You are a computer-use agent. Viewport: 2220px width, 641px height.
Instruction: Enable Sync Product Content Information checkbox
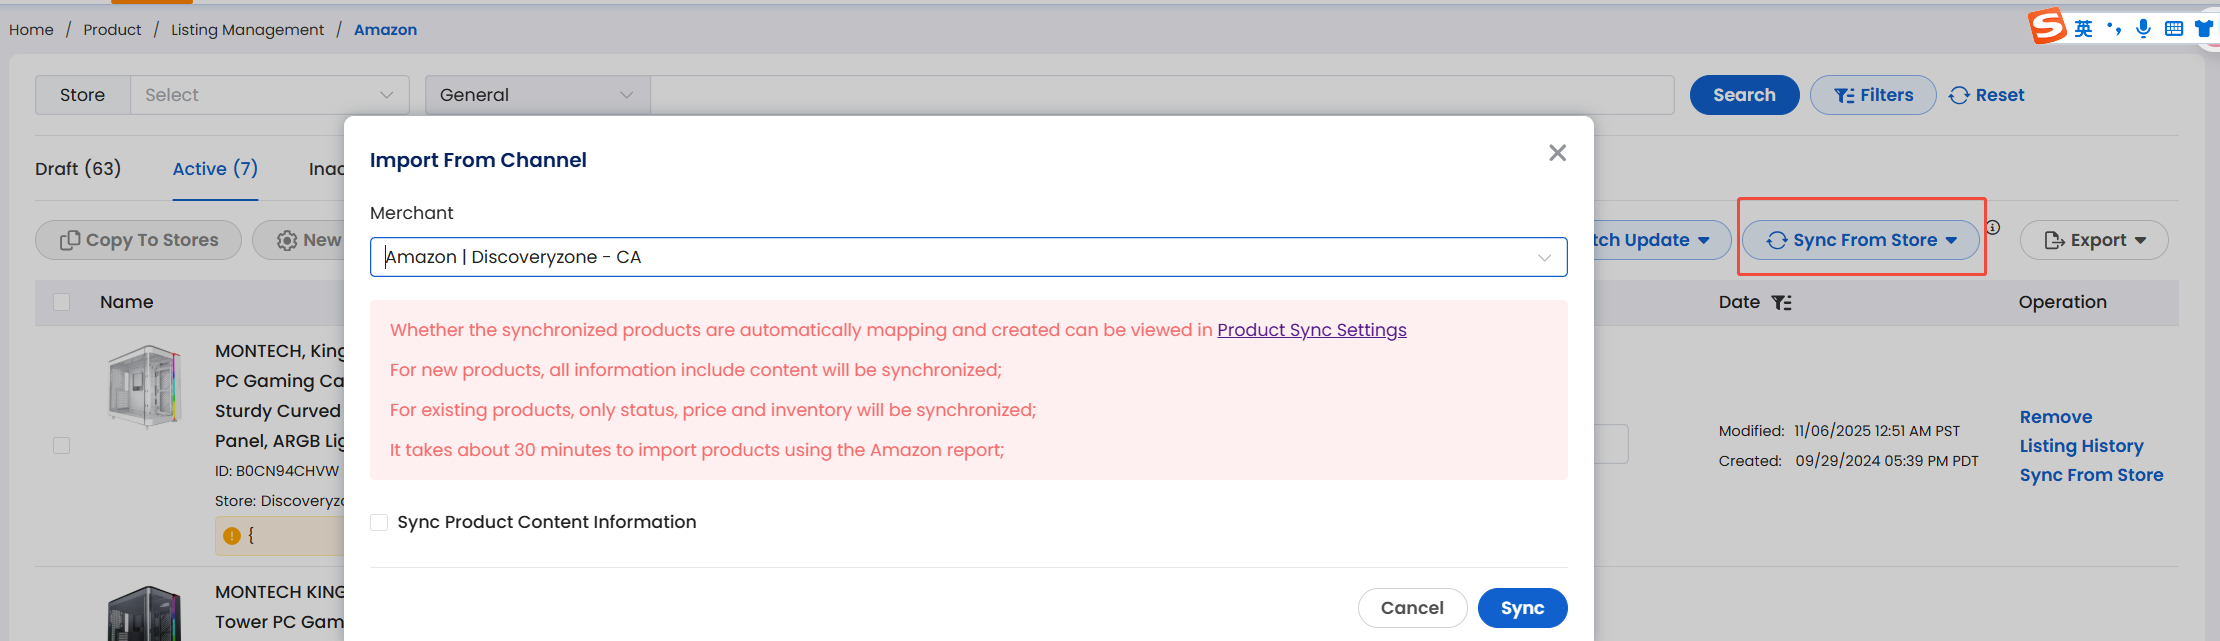point(379,522)
